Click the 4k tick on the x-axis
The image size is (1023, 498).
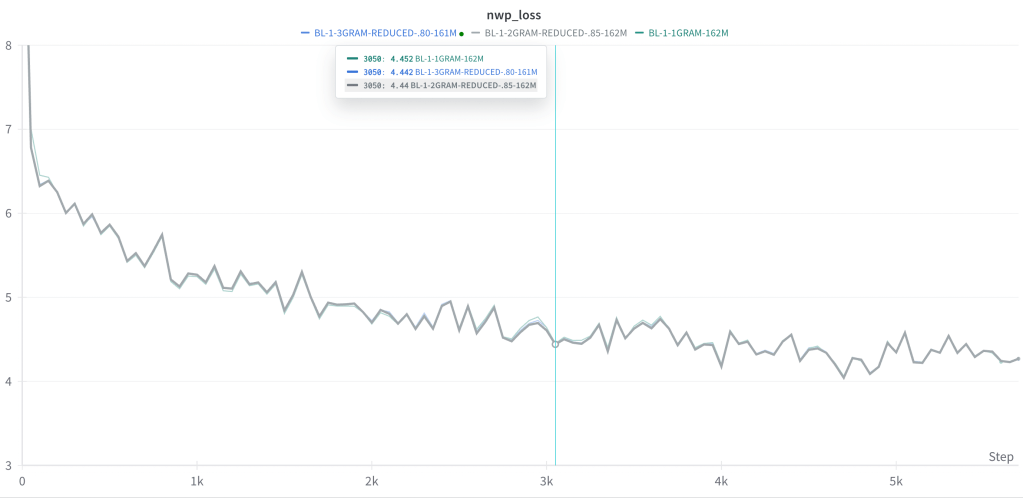point(721,479)
